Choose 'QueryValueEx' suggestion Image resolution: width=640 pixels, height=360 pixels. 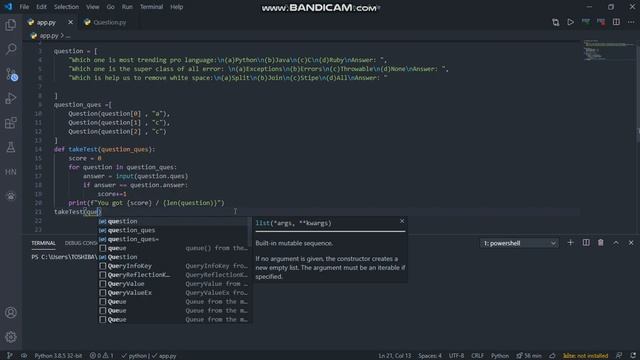[174, 293]
